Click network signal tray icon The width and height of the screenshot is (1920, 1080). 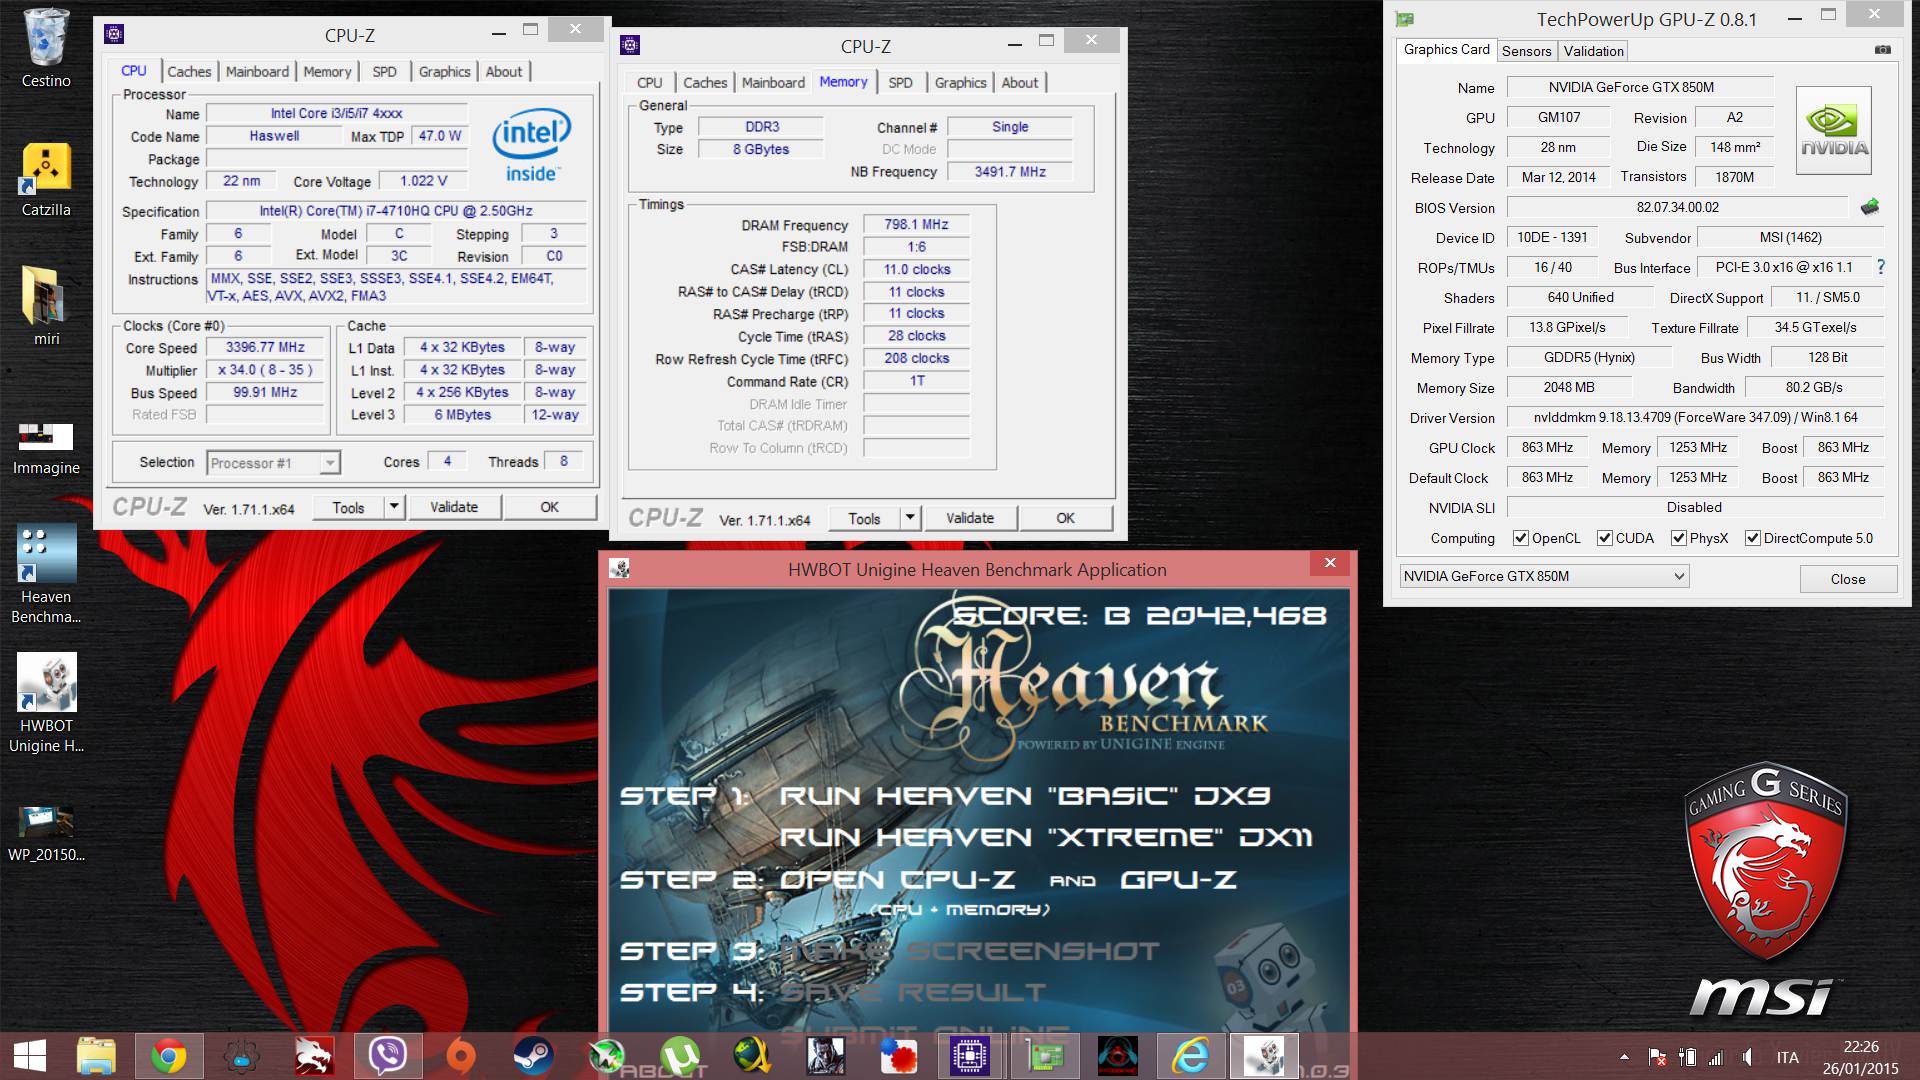coord(1716,1057)
